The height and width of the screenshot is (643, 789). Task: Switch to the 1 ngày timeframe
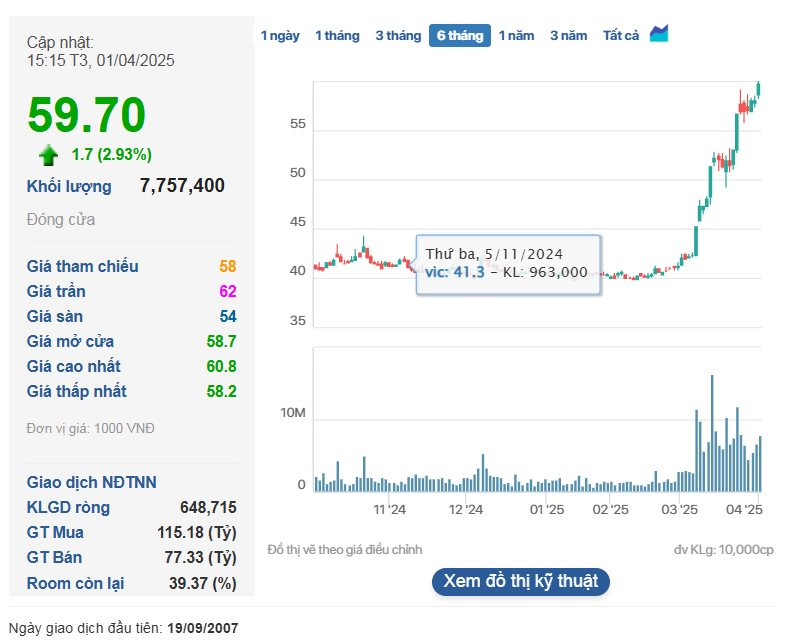(280, 36)
